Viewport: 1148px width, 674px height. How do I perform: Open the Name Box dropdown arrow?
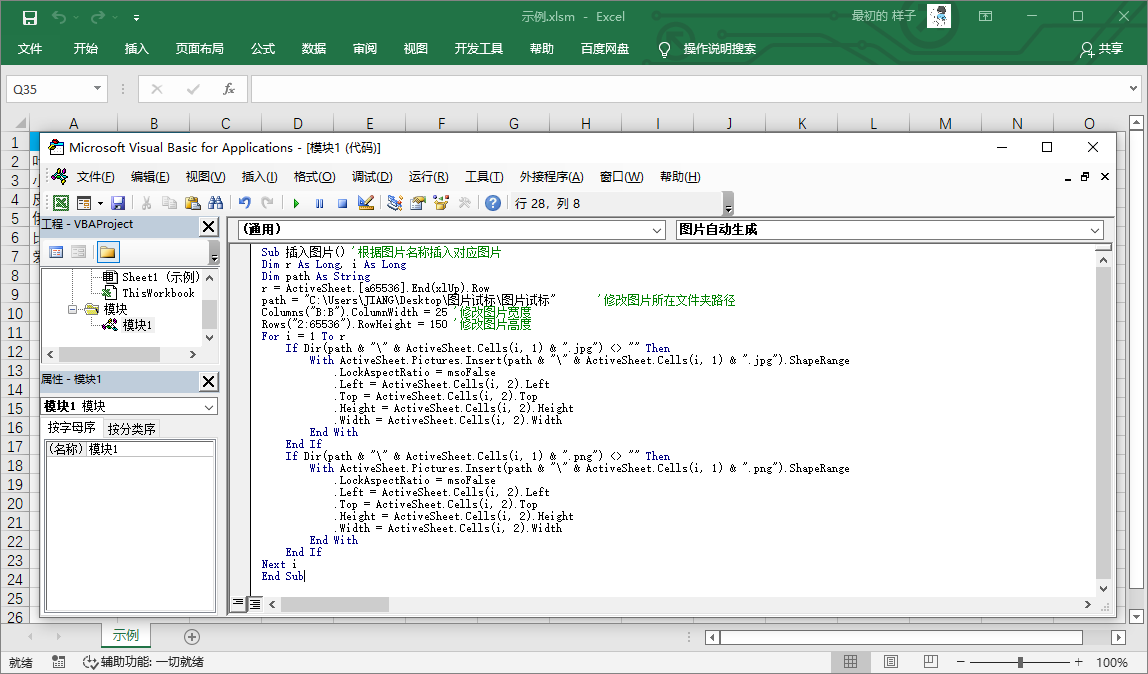point(97,89)
